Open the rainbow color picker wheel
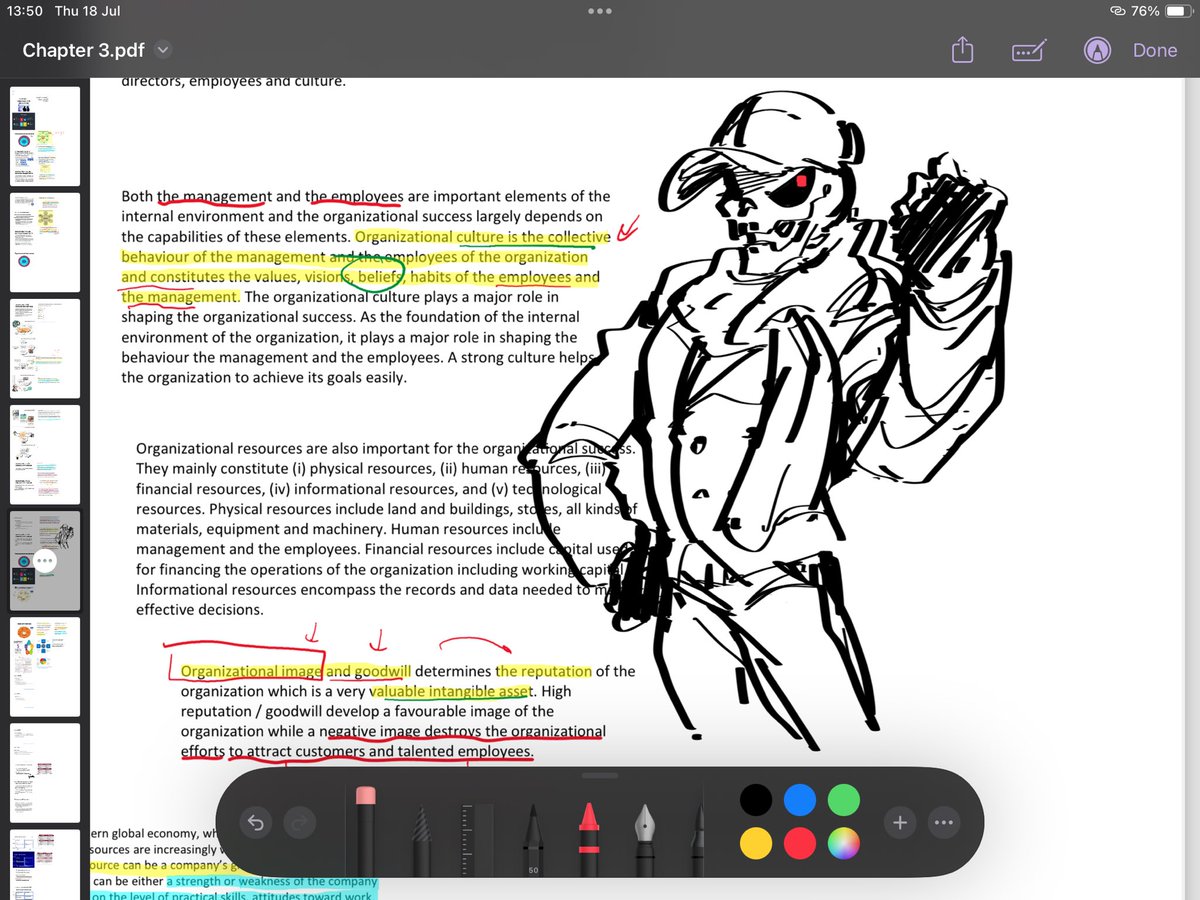The image size is (1200, 900). pyautogui.click(x=844, y=845)
